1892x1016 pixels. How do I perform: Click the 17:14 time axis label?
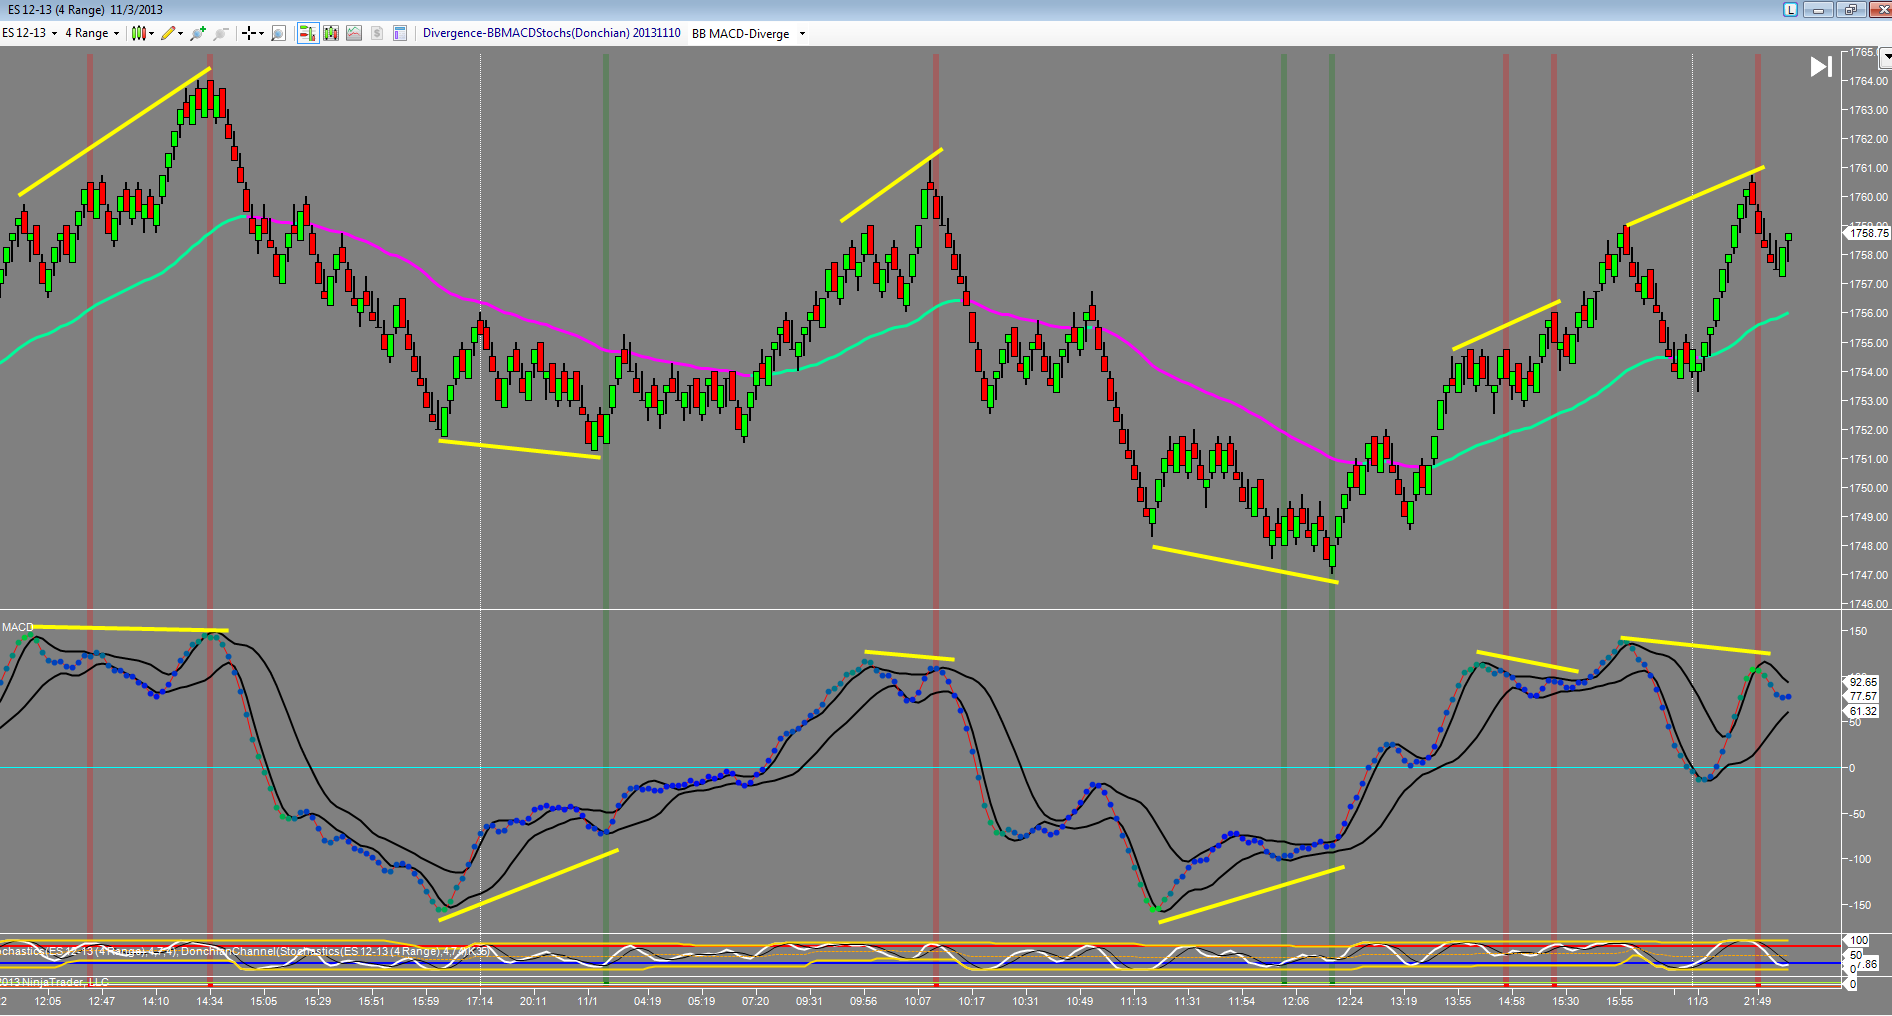[x=479, y=1001]
